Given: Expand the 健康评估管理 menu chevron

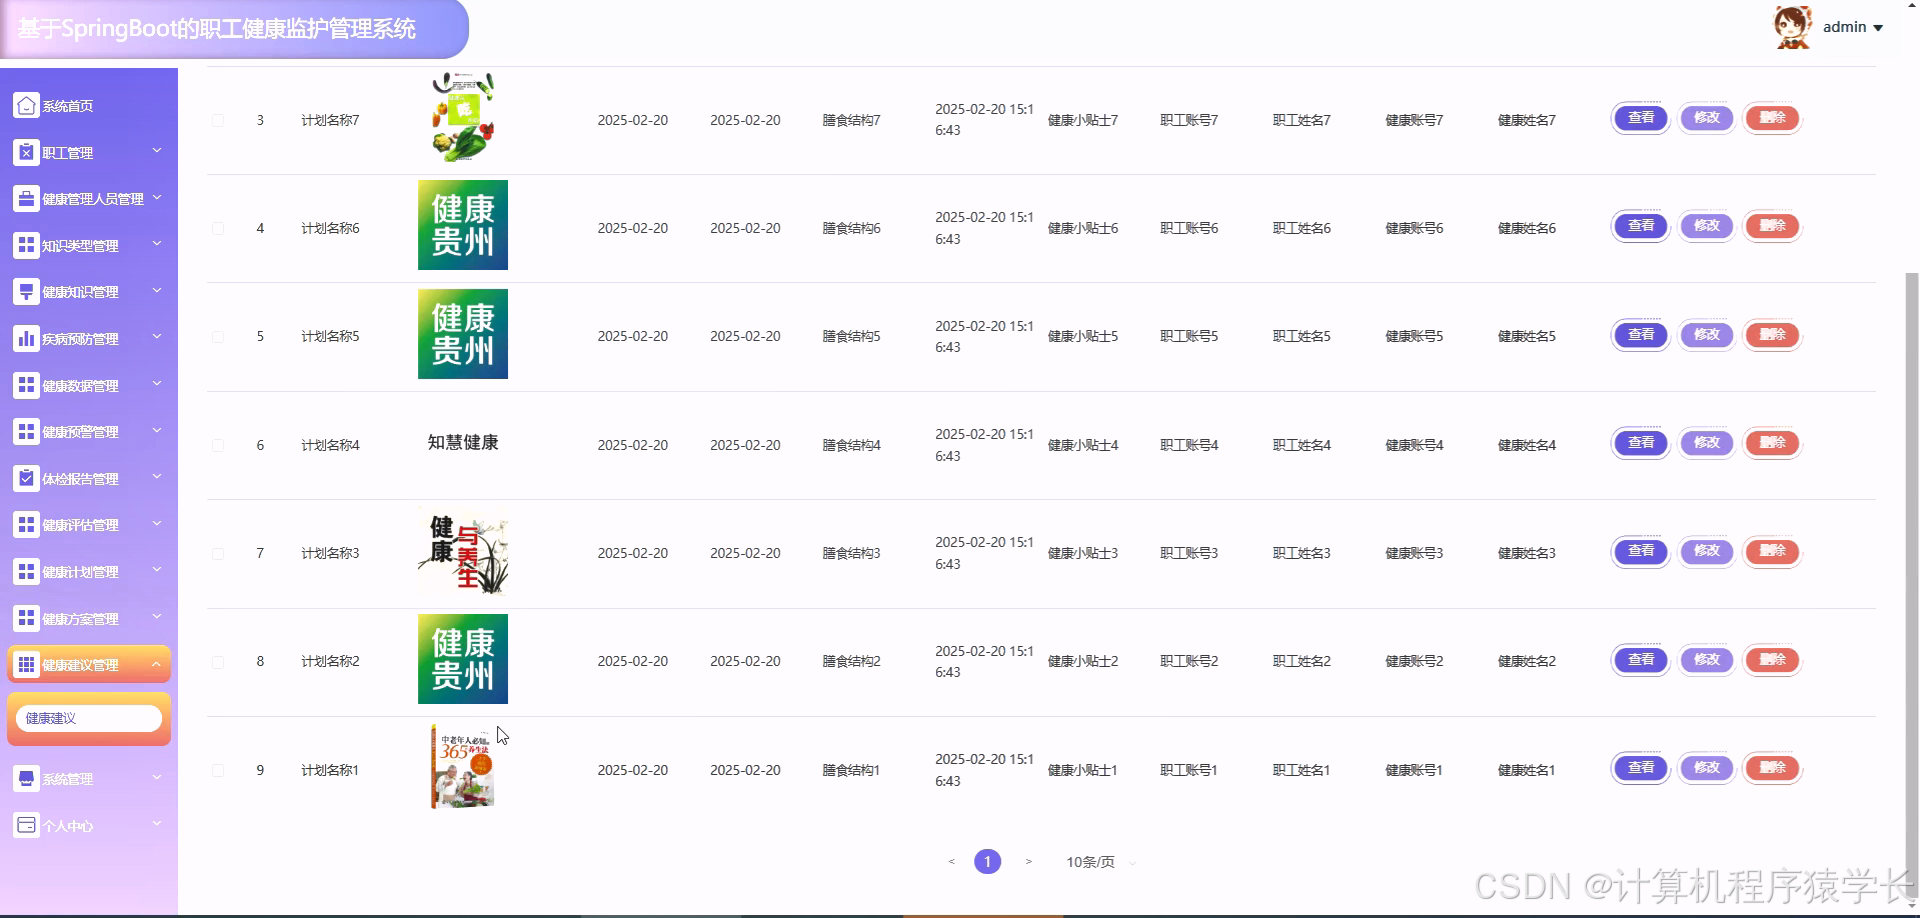Looking at the screenshot, I should pos(156,524).
